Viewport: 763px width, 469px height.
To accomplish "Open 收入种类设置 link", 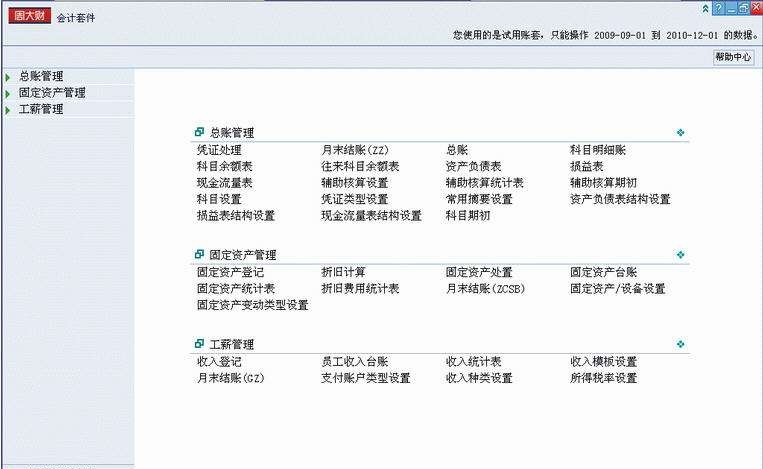I will click(479, 378).
